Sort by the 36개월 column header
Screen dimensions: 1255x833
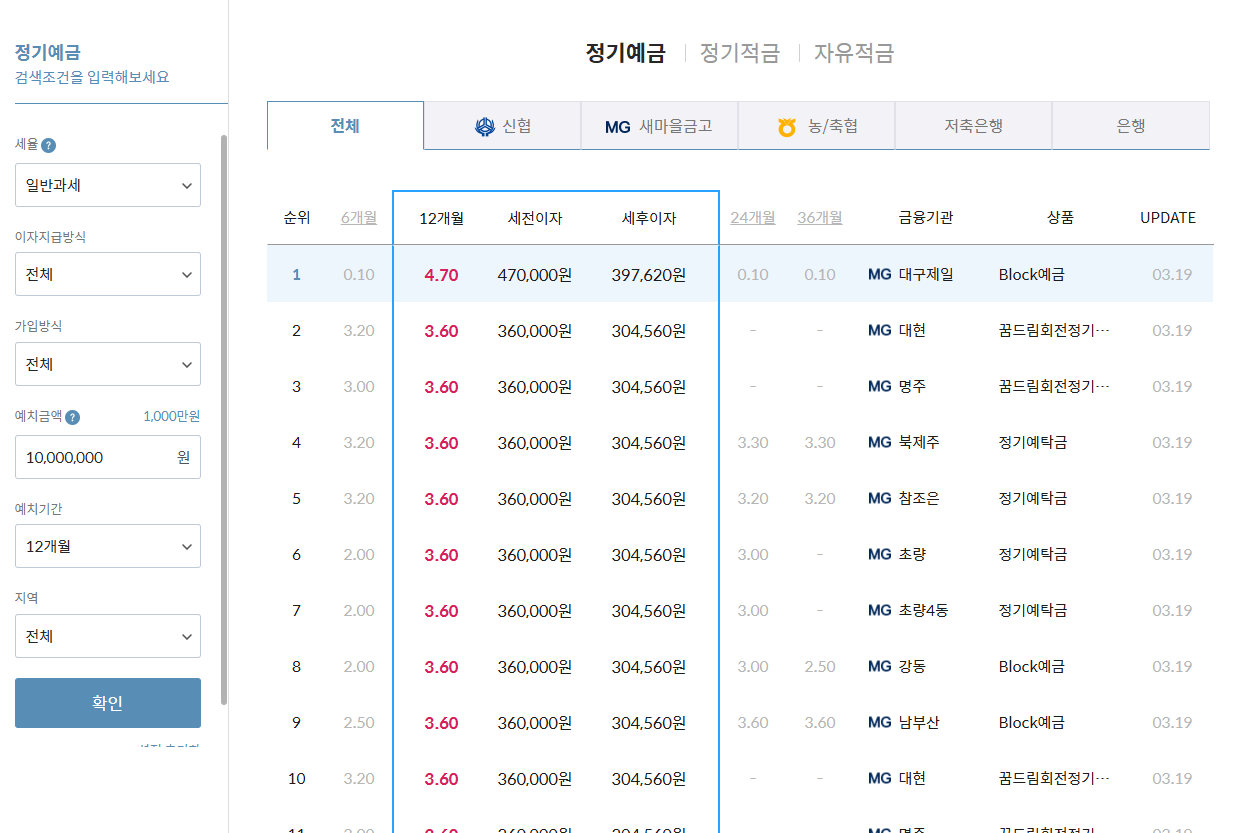tap(820, 217)
